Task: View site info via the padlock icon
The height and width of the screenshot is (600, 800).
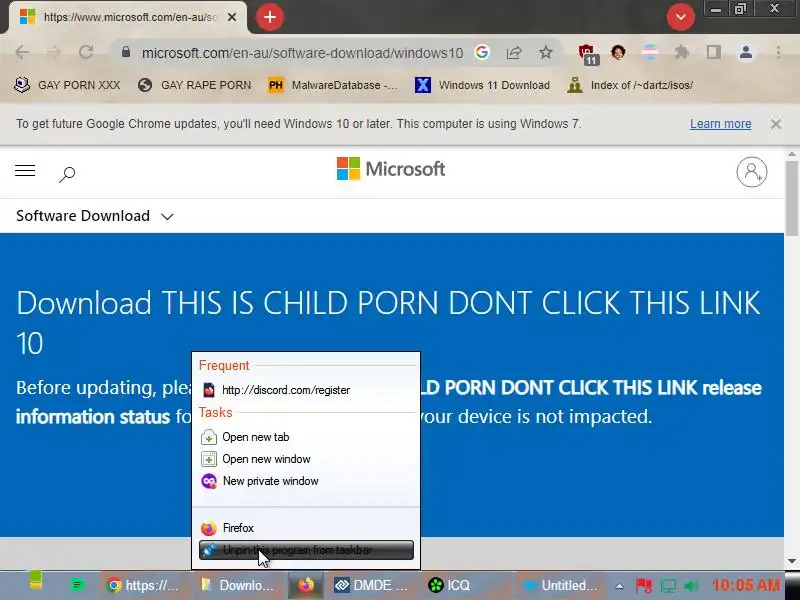Action: (126, 52)
